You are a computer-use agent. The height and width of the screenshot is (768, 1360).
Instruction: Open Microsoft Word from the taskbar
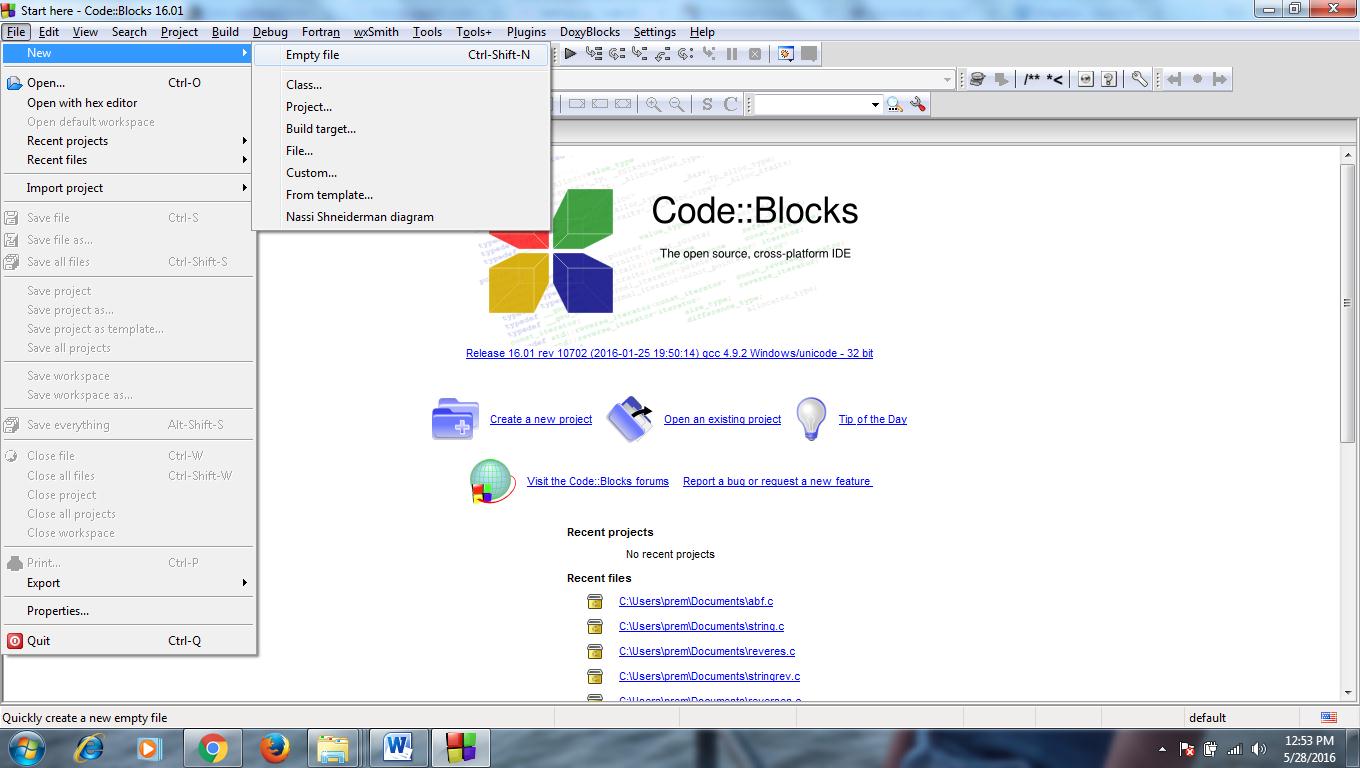click(x=397, y=748)
